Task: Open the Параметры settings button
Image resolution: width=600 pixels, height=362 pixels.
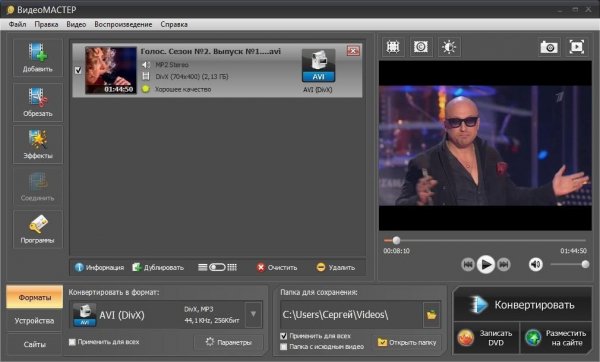Action: 229,342
